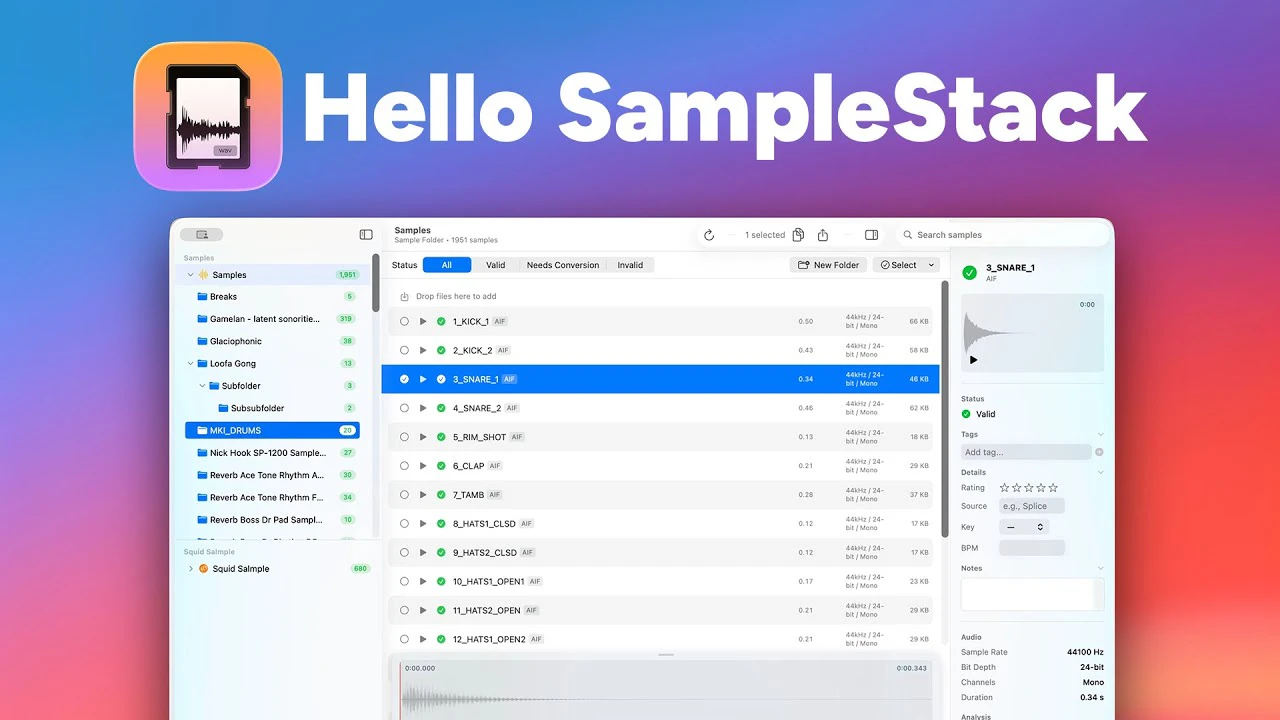Screen dimensions: 1280x720
Task: Play the 5_RIM_SHOT sample
Action: coord(423,437)
